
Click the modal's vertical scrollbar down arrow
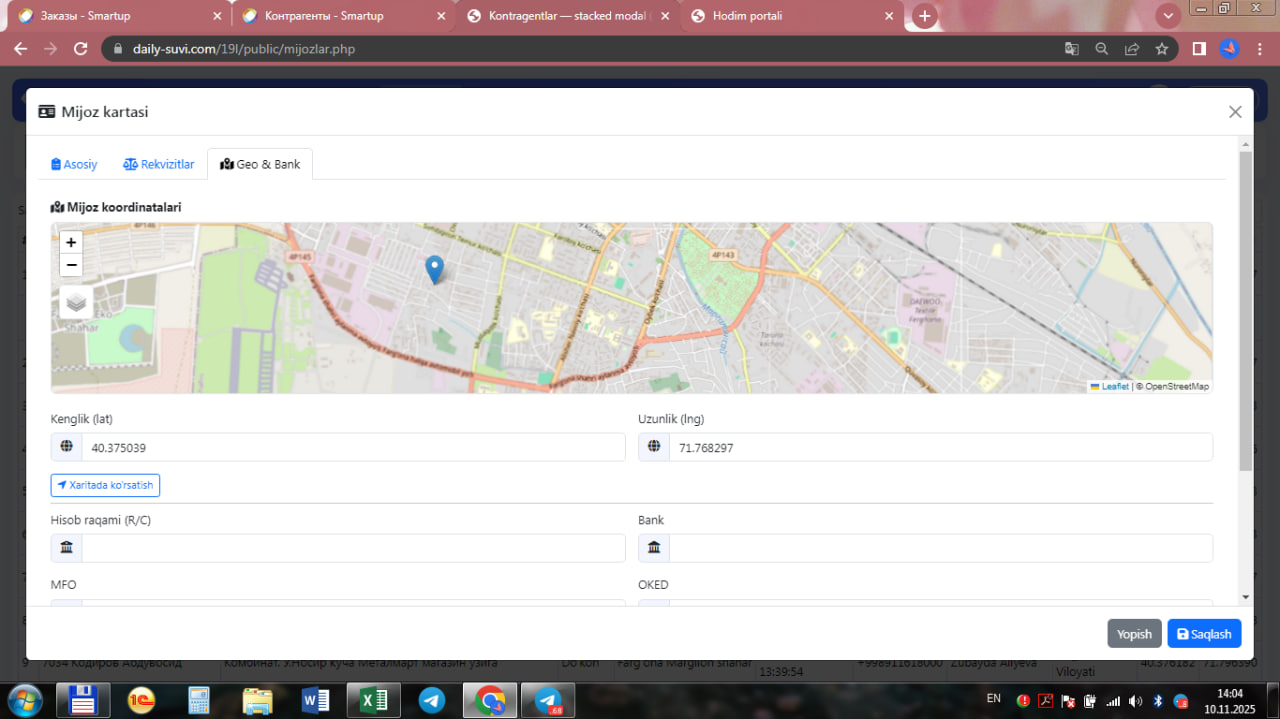click(x=1245, y=597)
